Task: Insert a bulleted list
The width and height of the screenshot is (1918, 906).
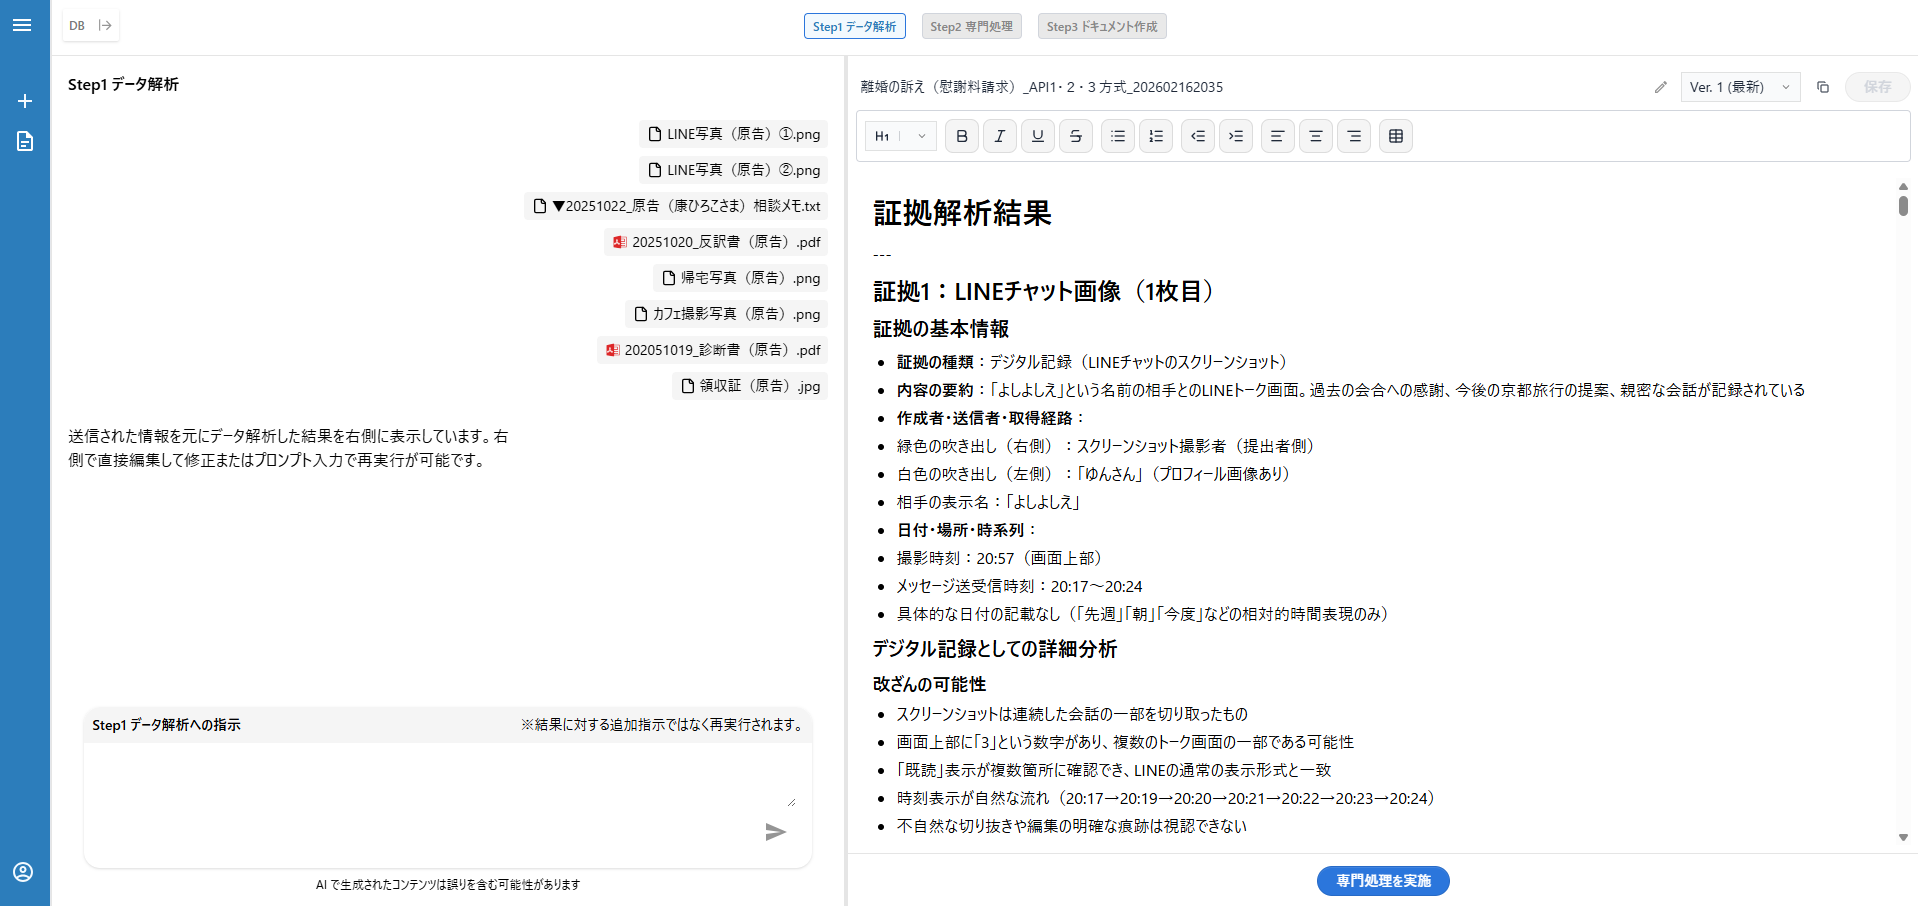Action: 1117,136
